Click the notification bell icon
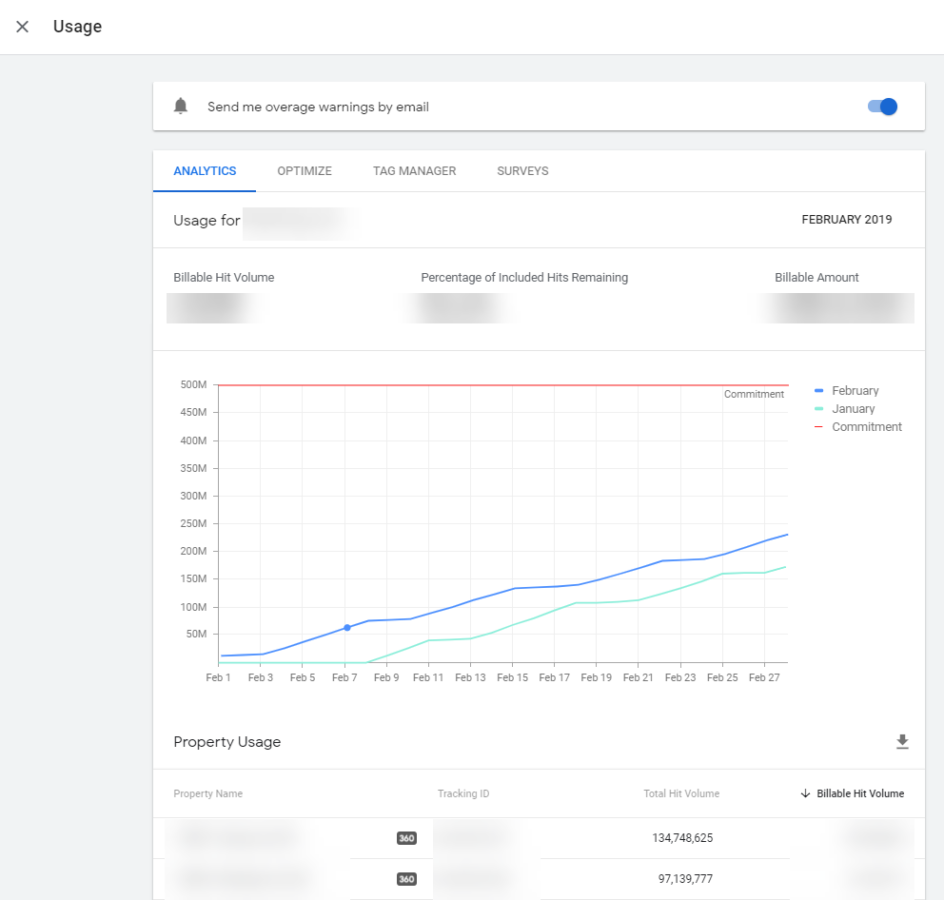944x900 pixels. click(180, 106)
